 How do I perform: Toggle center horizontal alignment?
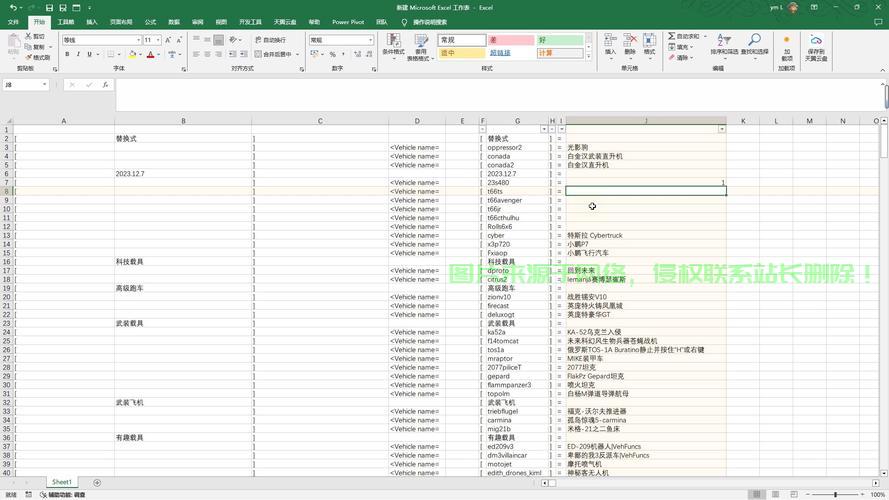click(x=208, y=54)
